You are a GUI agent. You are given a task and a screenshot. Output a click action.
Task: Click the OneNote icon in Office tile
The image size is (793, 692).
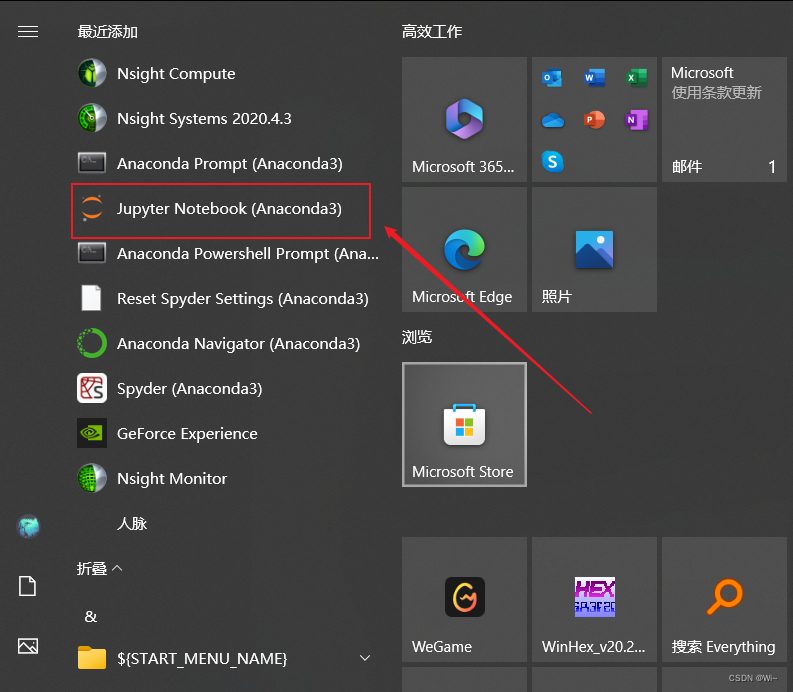point(637,120)
